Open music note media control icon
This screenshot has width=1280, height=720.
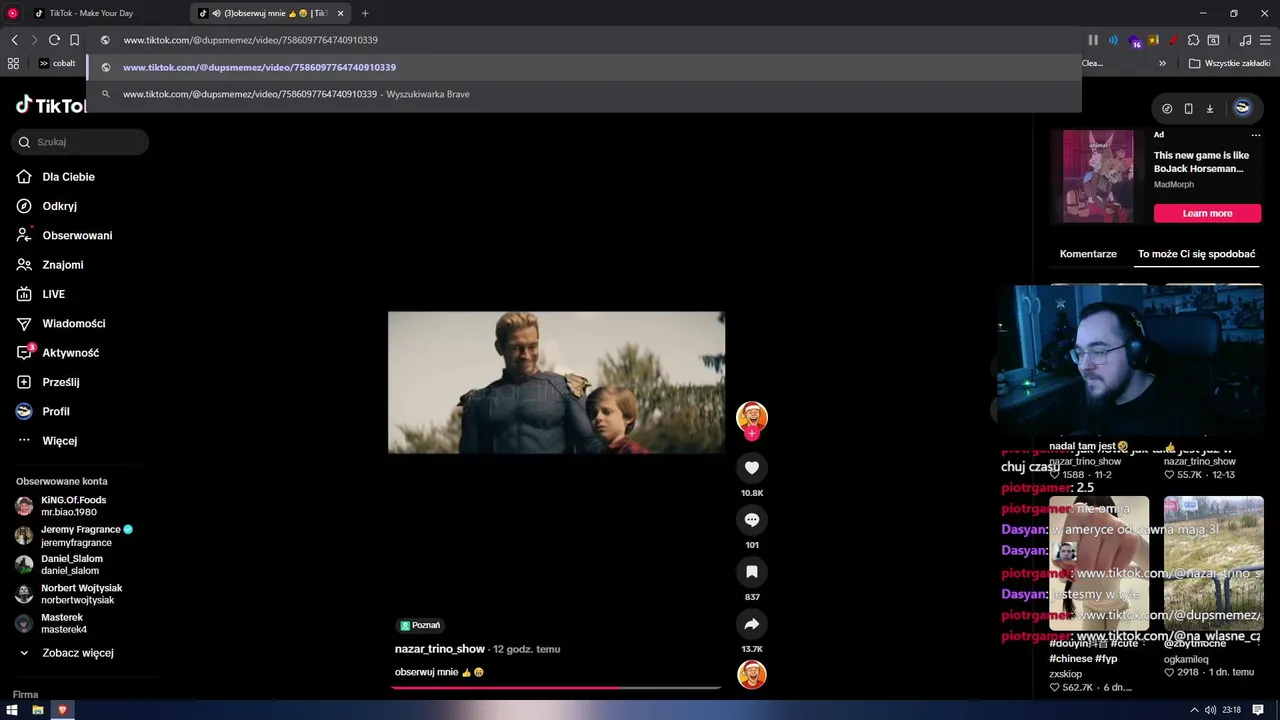(x=1245, y=40)
